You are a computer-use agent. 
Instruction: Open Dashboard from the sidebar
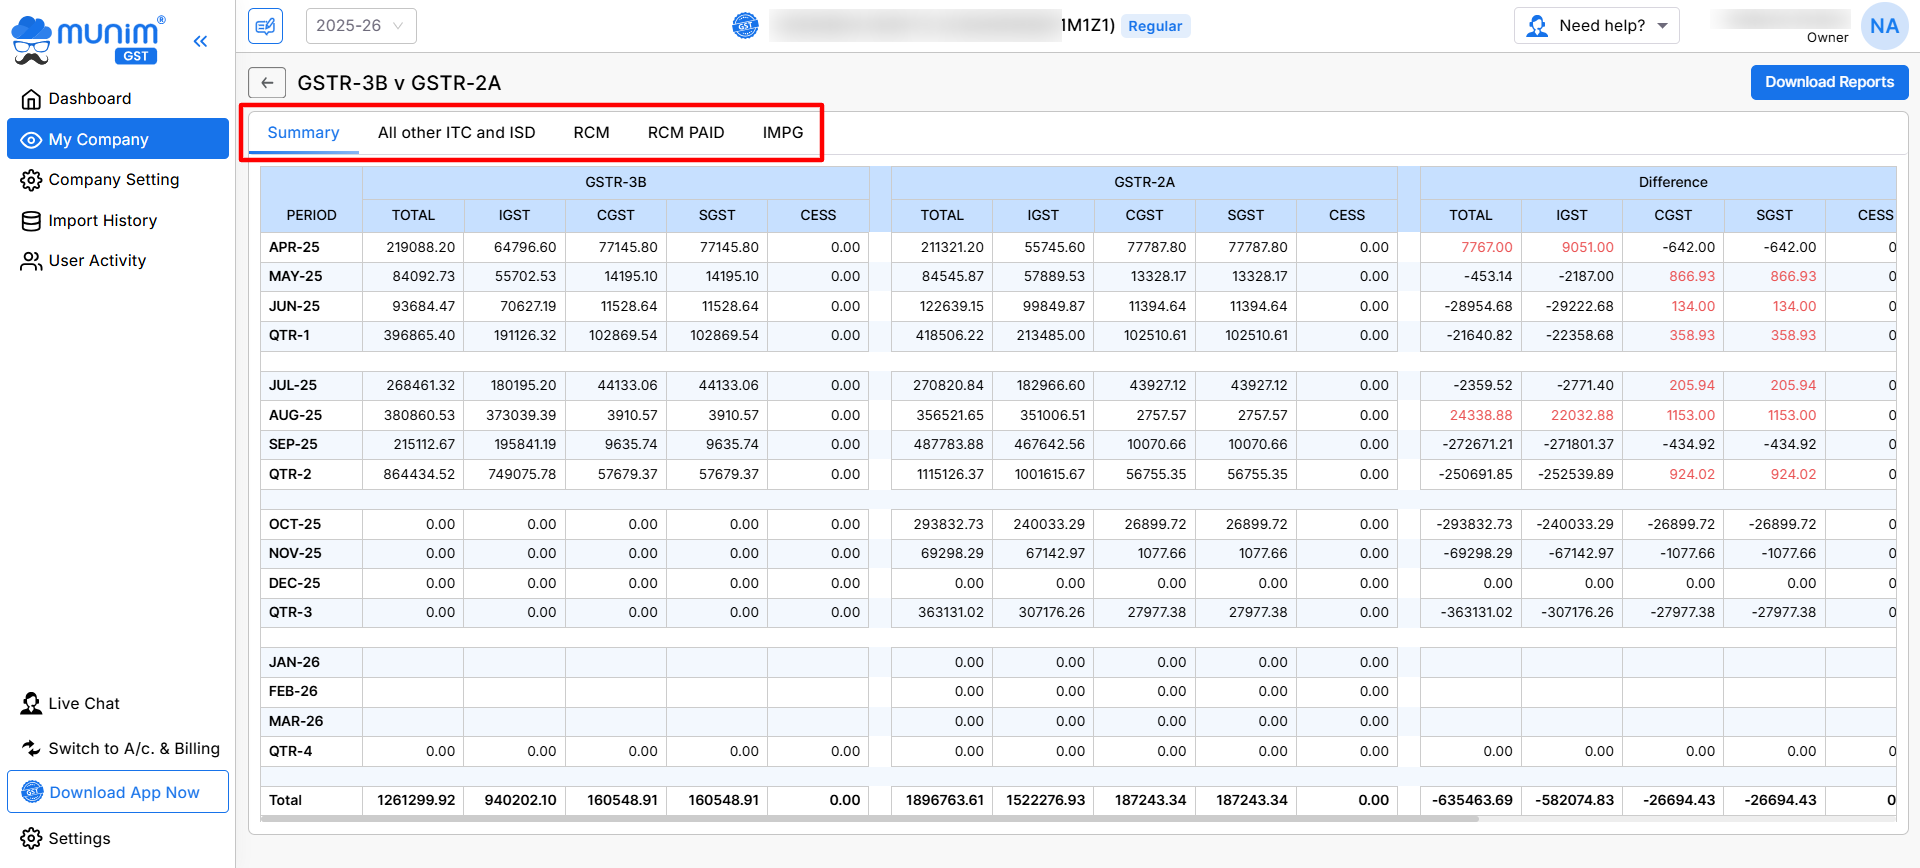click(89, 98)
